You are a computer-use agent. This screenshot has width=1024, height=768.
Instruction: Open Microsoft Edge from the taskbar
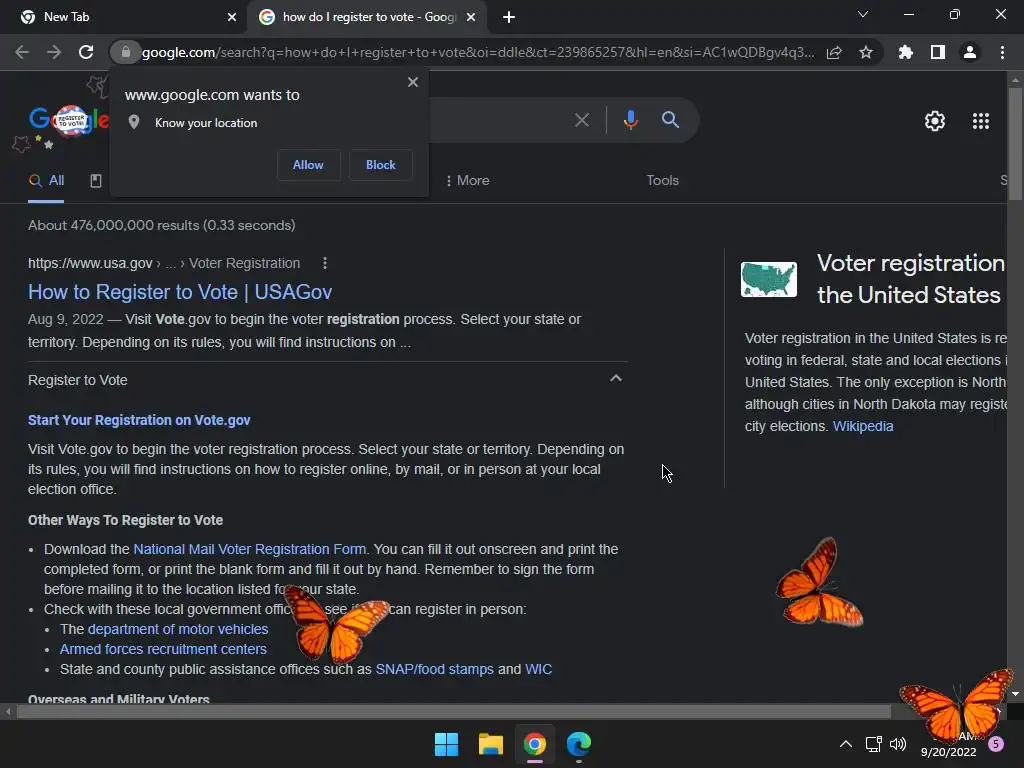579,744
